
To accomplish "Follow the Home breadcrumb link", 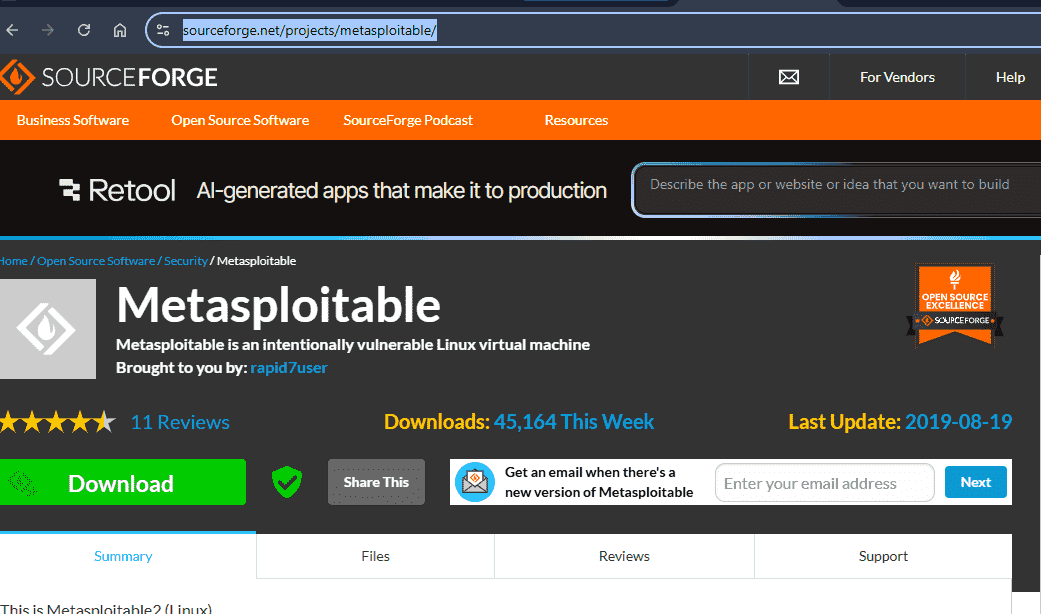I will 13,261.
